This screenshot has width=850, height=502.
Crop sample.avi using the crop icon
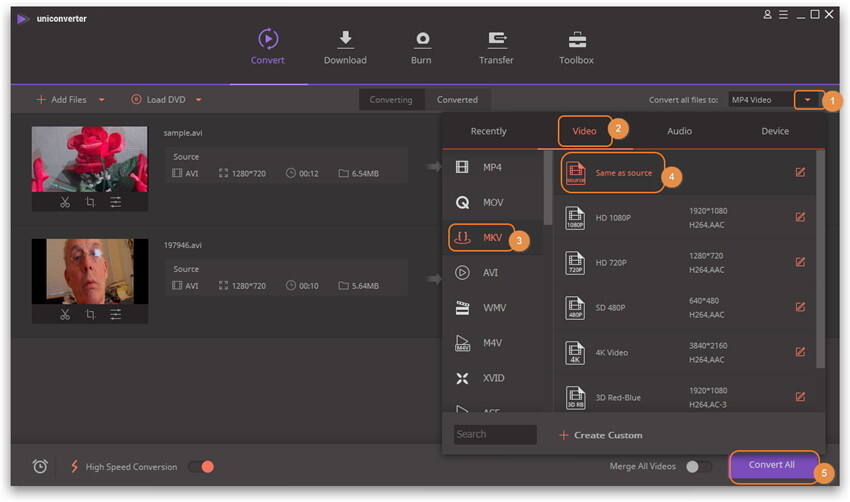tap(90, 202)
